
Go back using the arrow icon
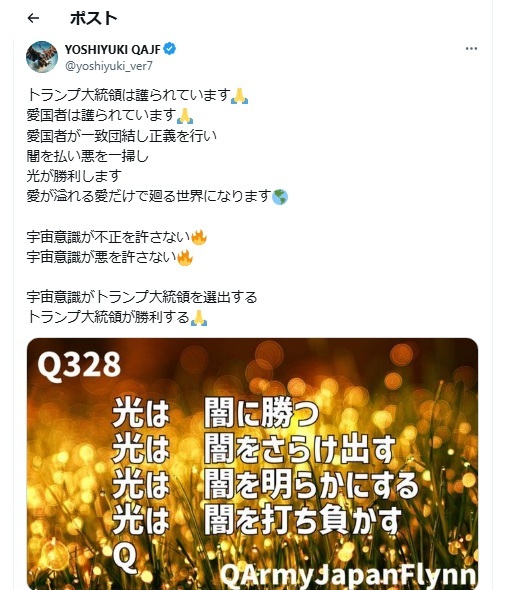(x=33, y=18)
